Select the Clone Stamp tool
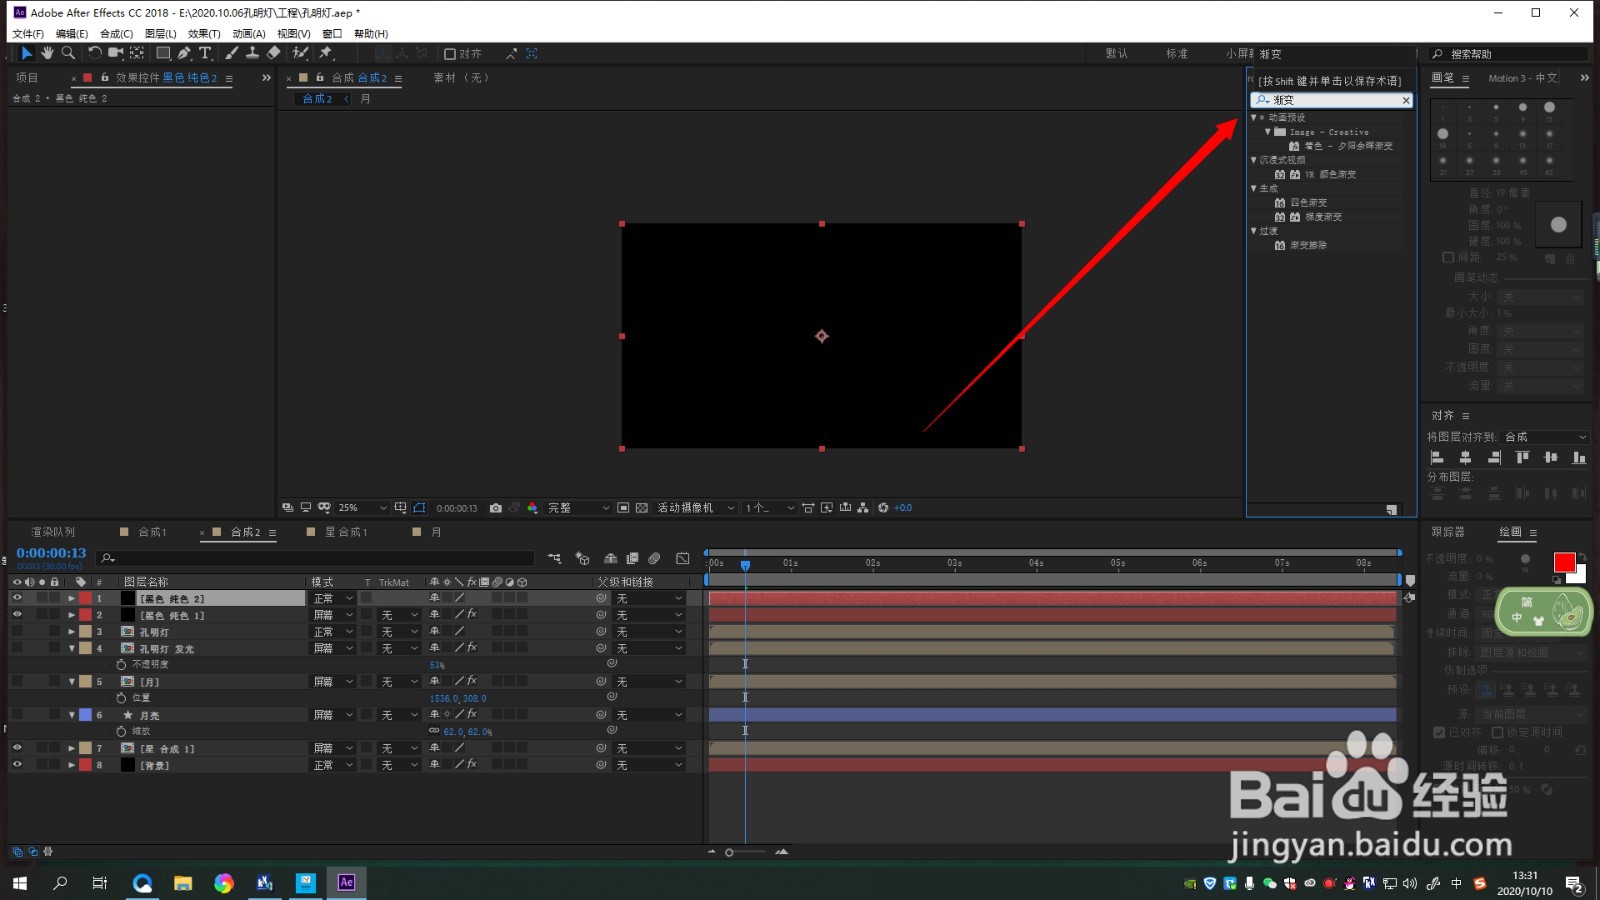The width and height of the screenshot is (1600, 900). click(253, 53)
